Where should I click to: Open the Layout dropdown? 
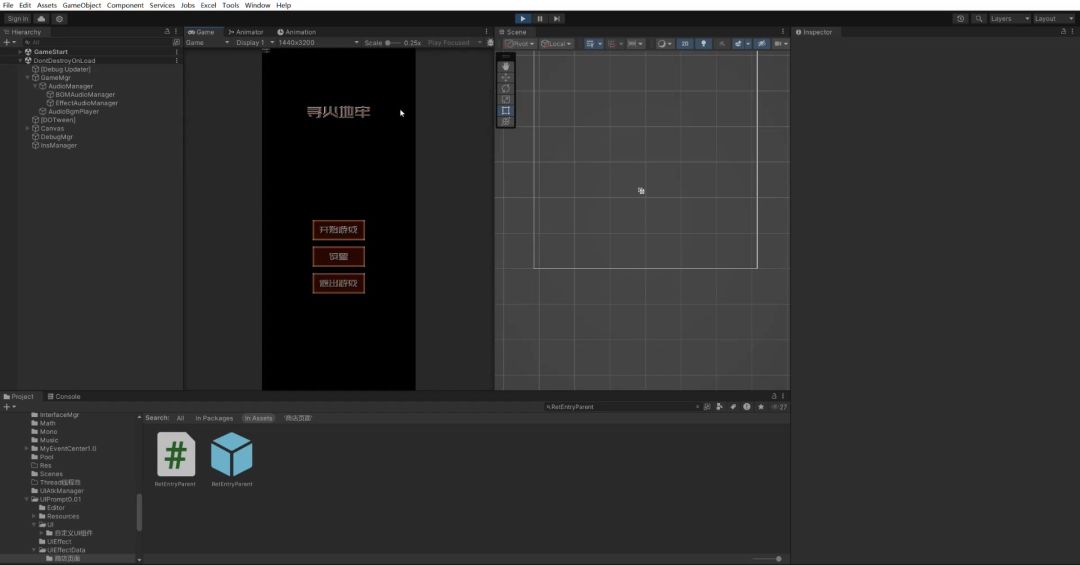click(x=1051, y=18)
